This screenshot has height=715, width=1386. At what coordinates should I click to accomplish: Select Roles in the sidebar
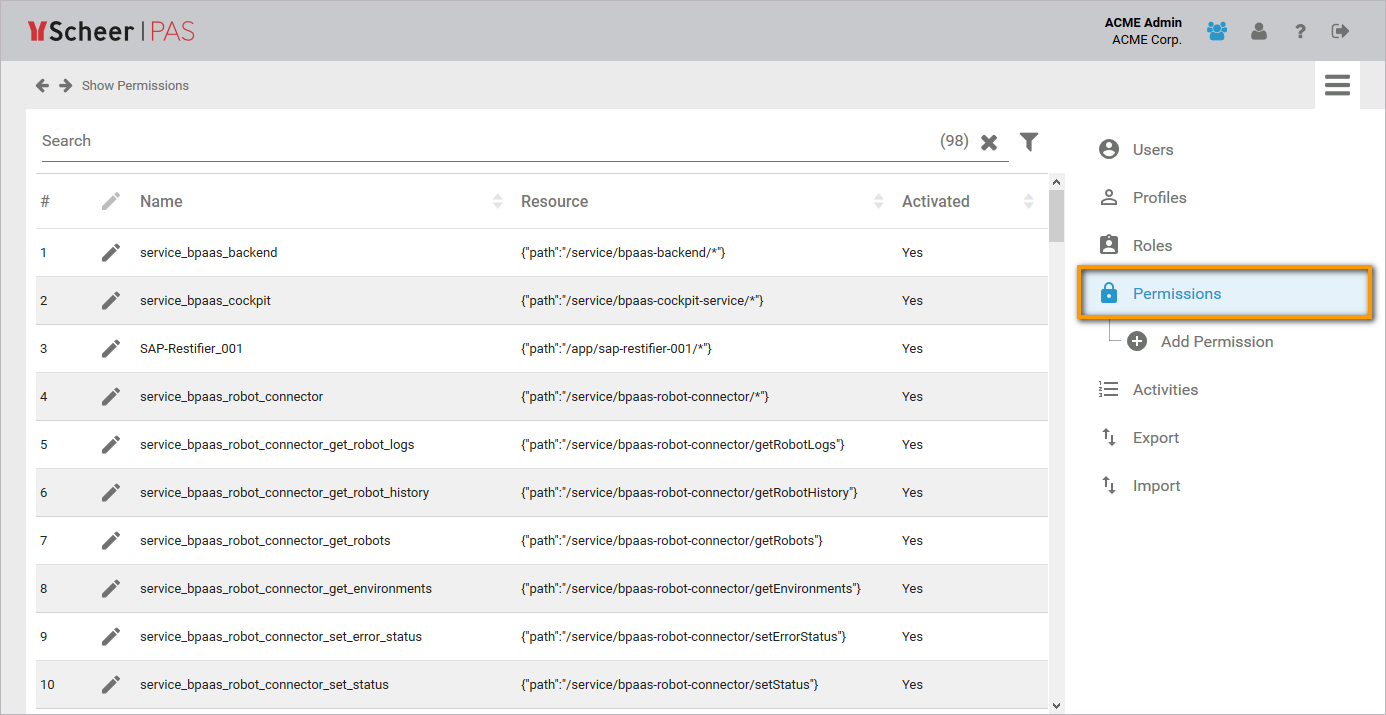tap(1152, 246)
